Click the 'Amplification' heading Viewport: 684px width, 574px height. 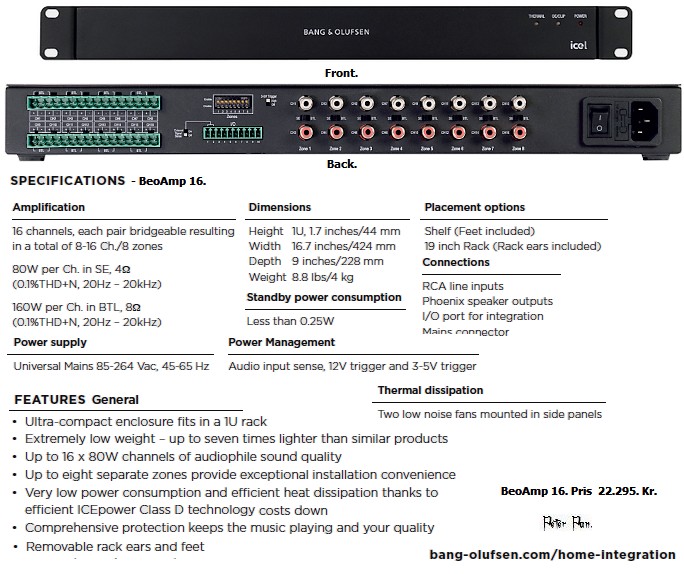point(49,207)
